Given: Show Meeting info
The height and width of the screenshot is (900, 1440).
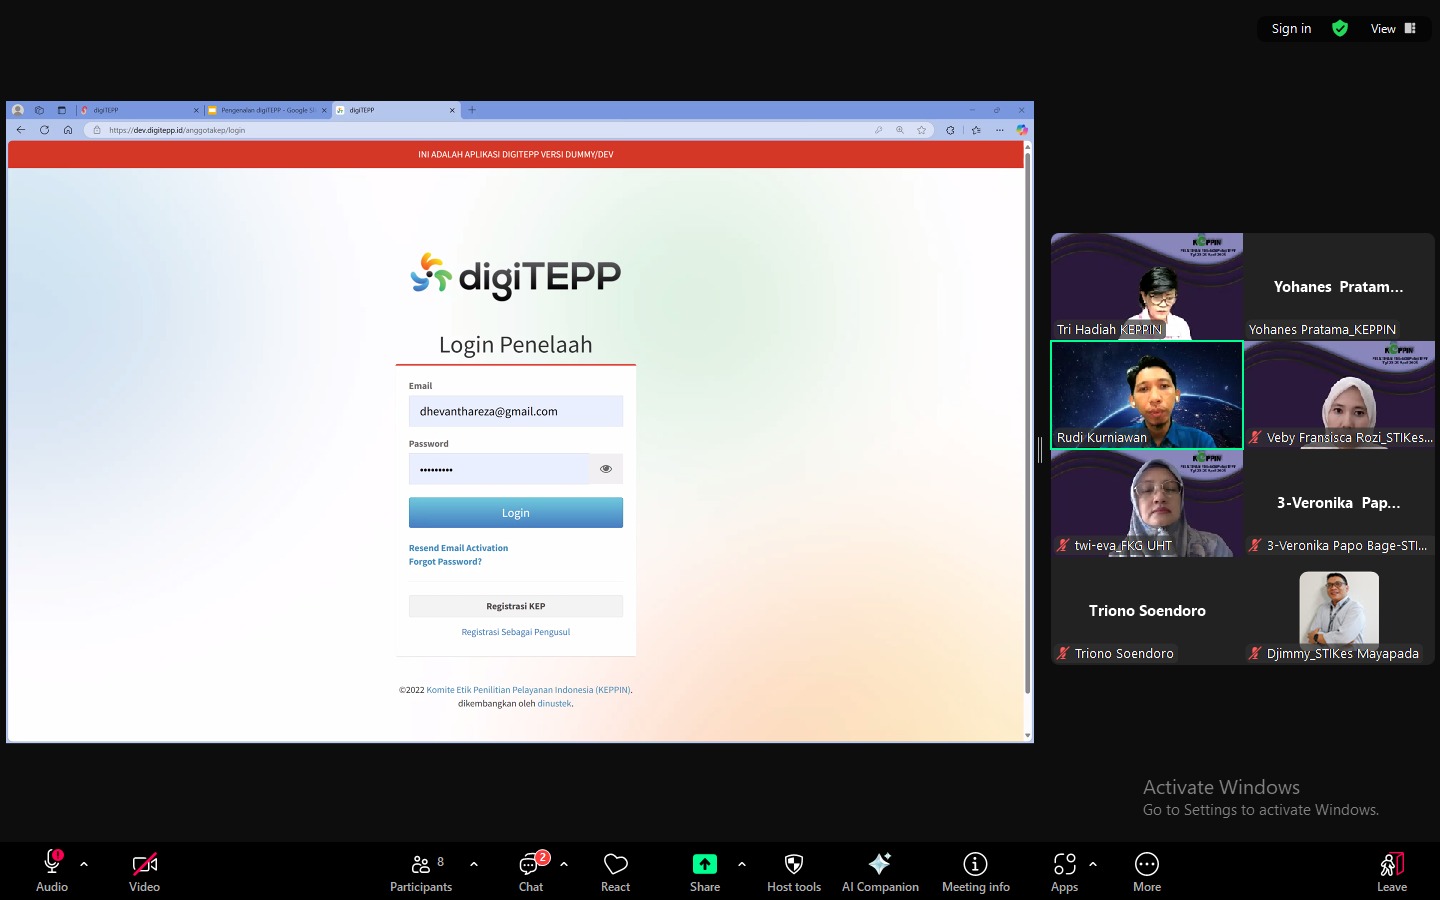Looking at the screenshot, I should point(975,871).
